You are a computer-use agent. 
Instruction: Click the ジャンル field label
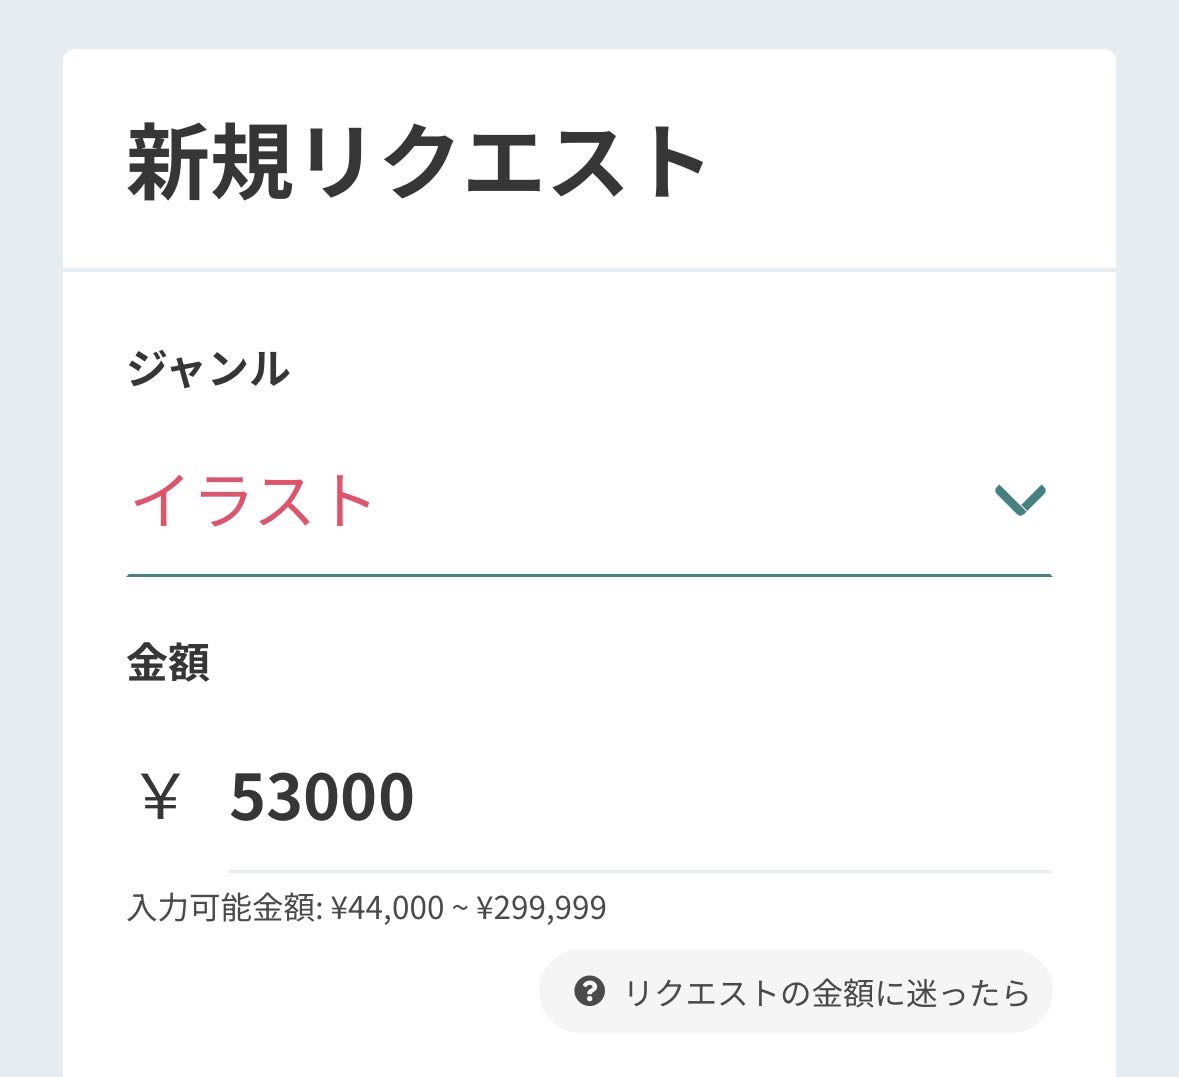208,368
